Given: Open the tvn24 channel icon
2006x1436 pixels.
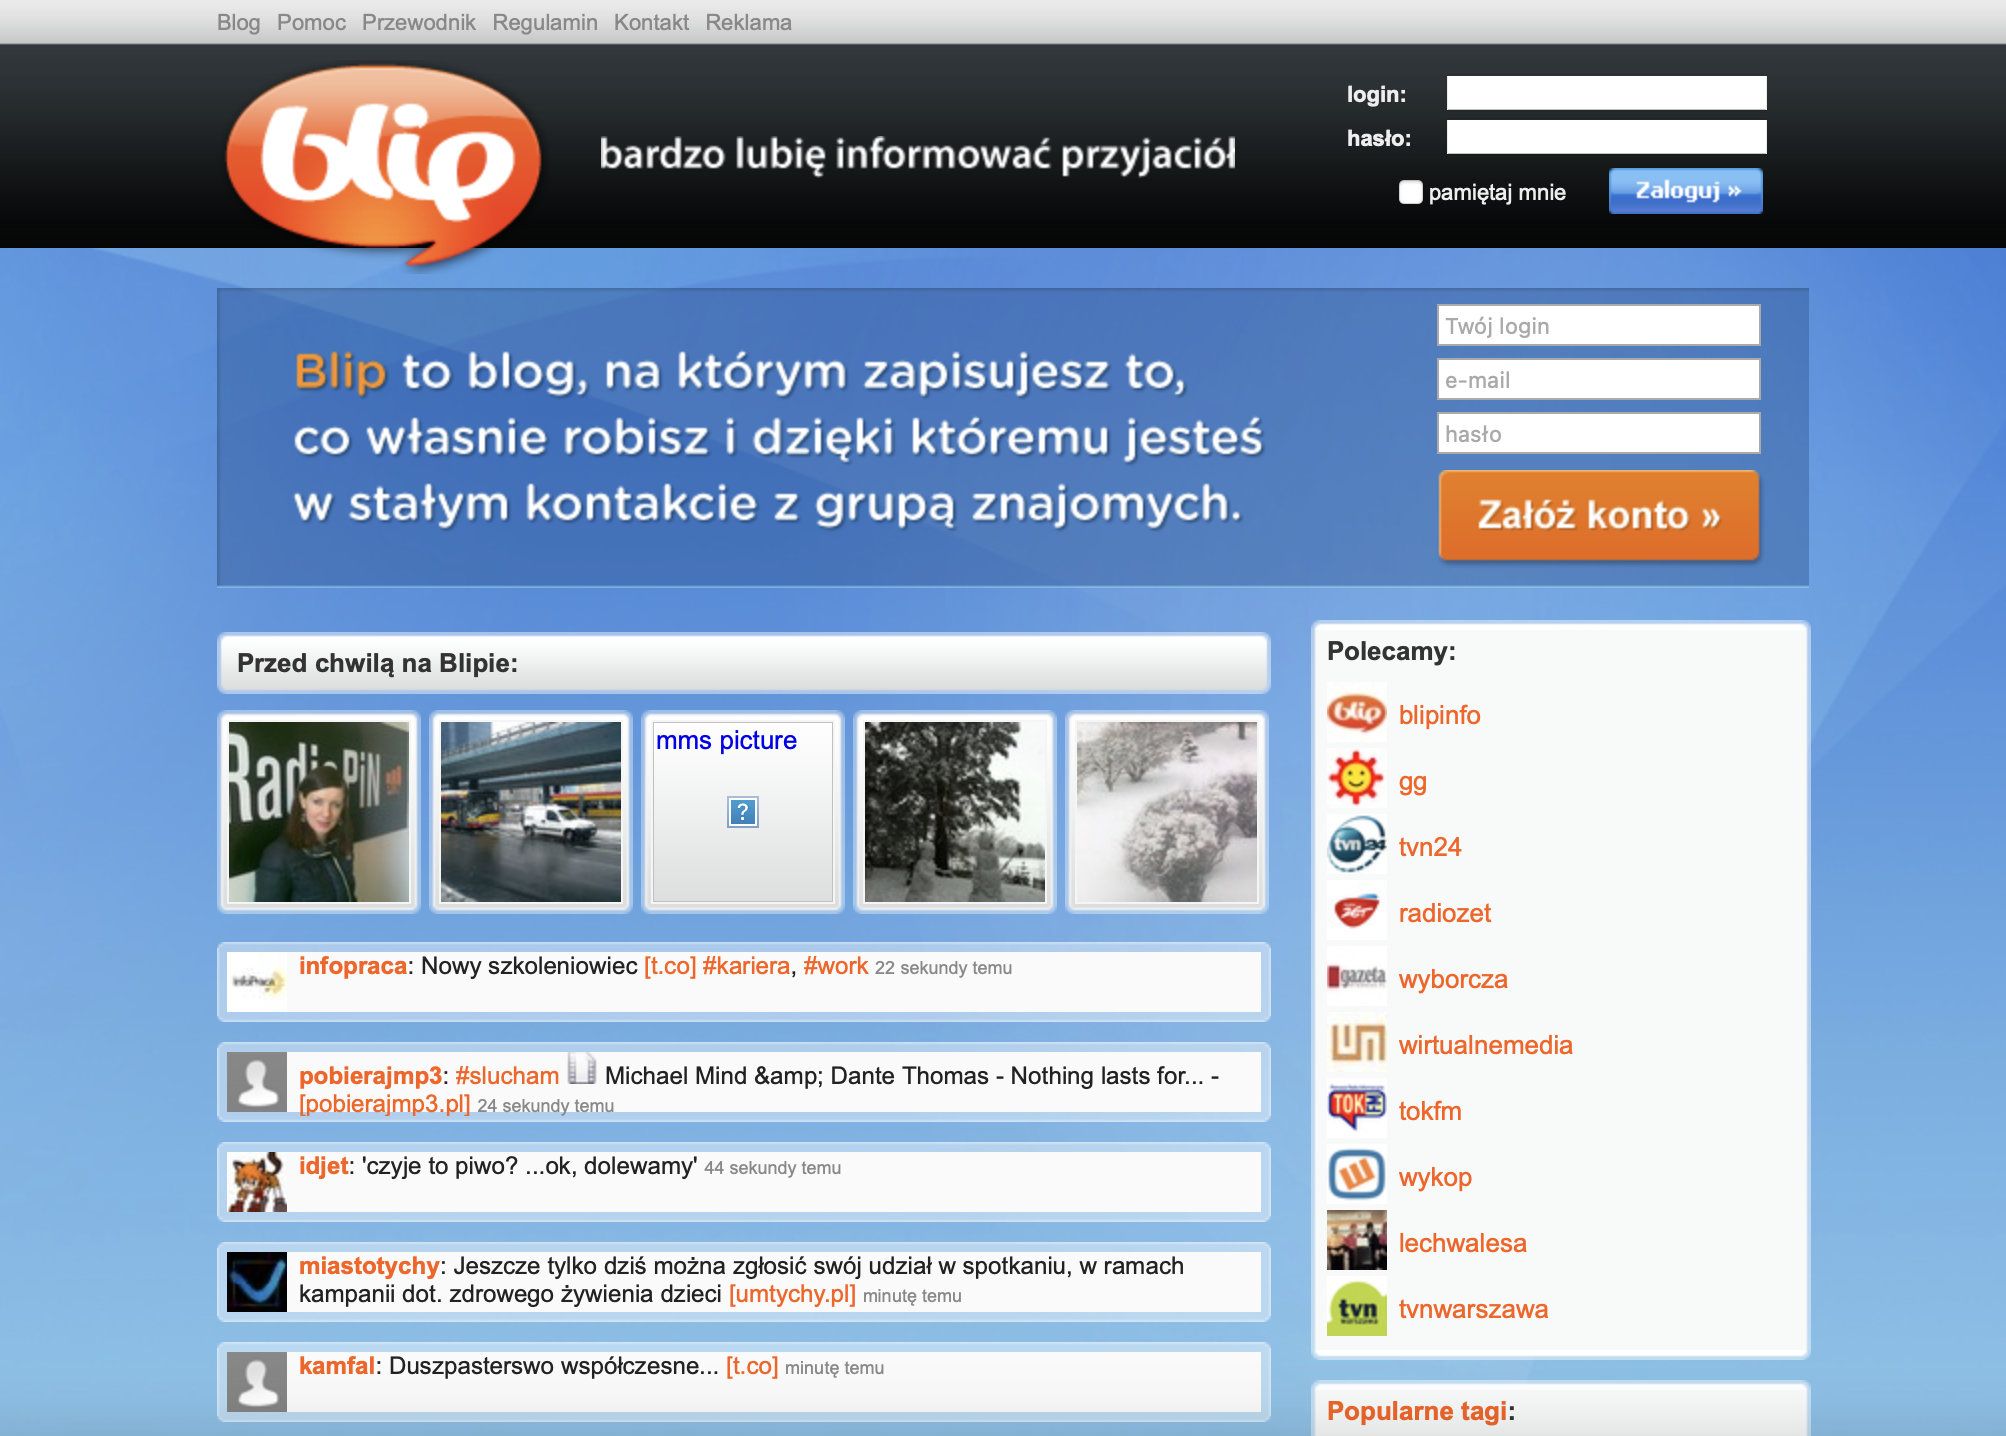Looking at the screenshot, I should point(1356,846).
